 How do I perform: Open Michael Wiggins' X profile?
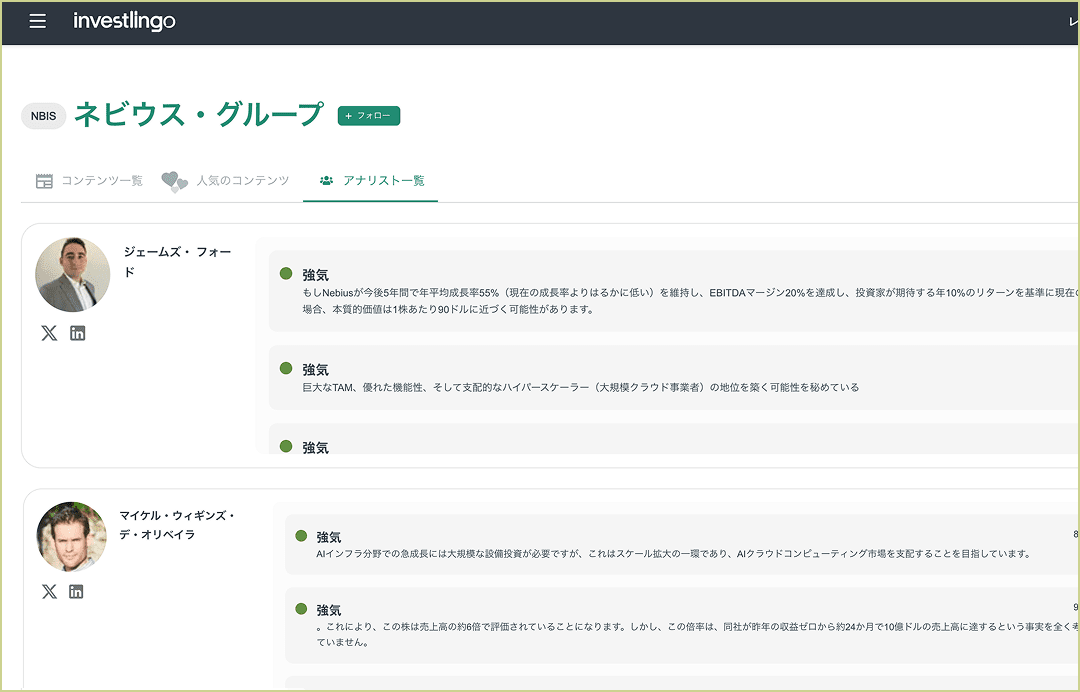pyautogui.click(x=49, y=591)
